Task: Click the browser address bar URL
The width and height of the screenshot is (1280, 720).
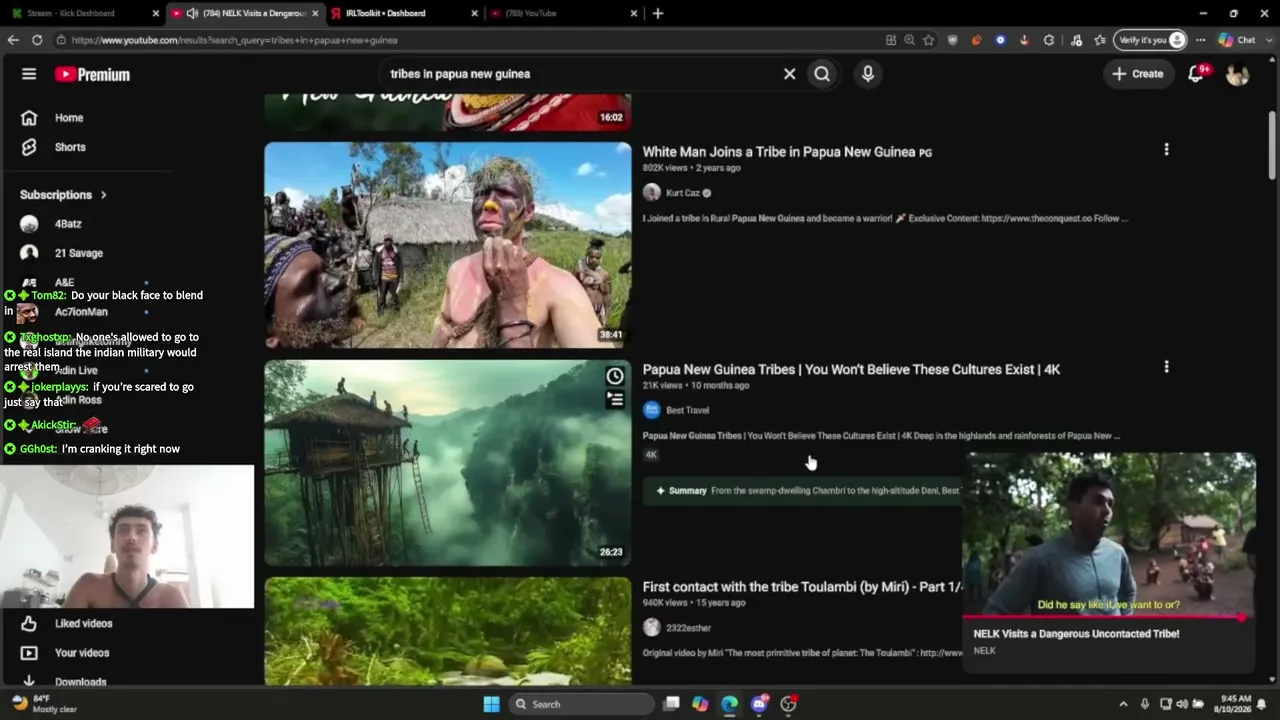Action: click(234, 40)
